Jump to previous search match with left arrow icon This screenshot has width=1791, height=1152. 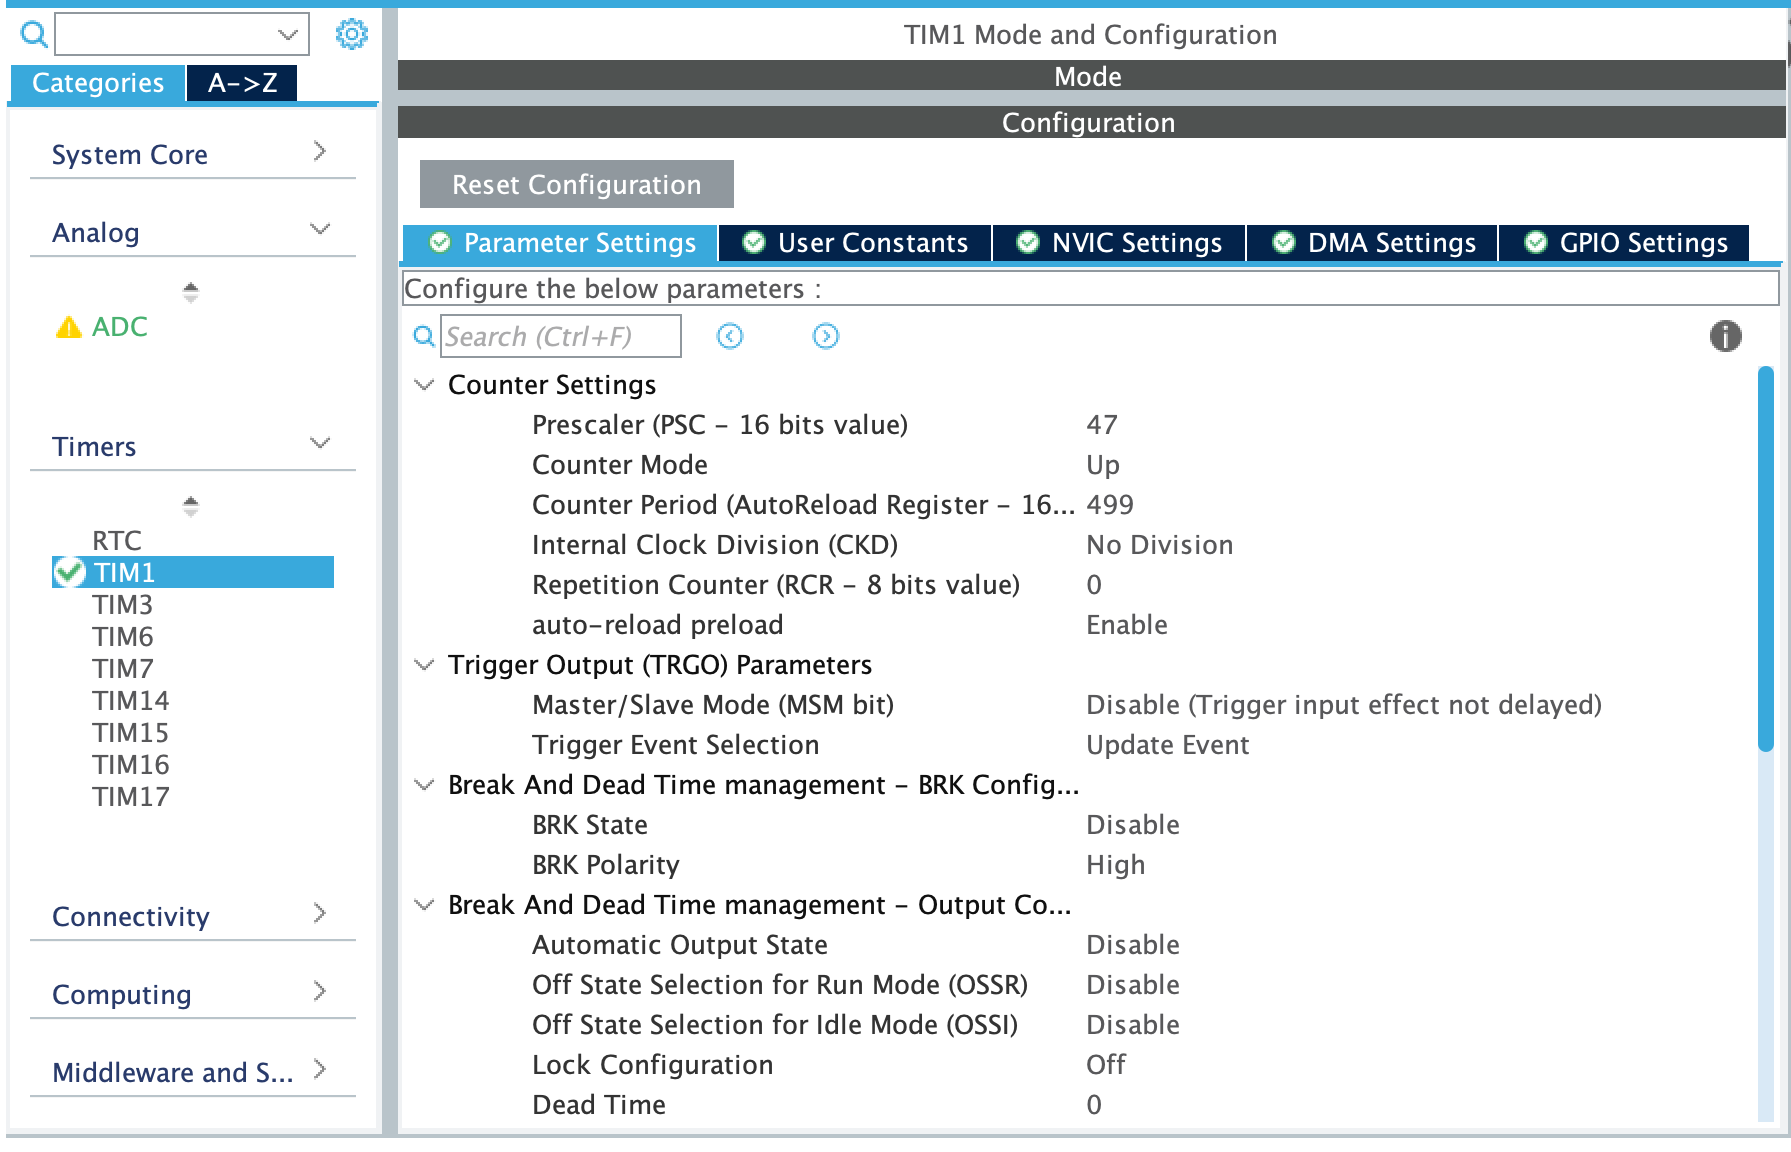(730, 337)
